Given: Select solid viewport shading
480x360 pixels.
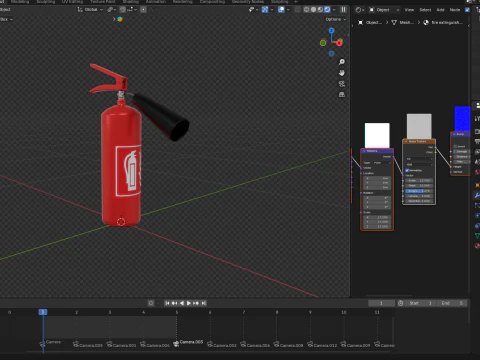Looking at the screenshot, I should pos(314,10).
